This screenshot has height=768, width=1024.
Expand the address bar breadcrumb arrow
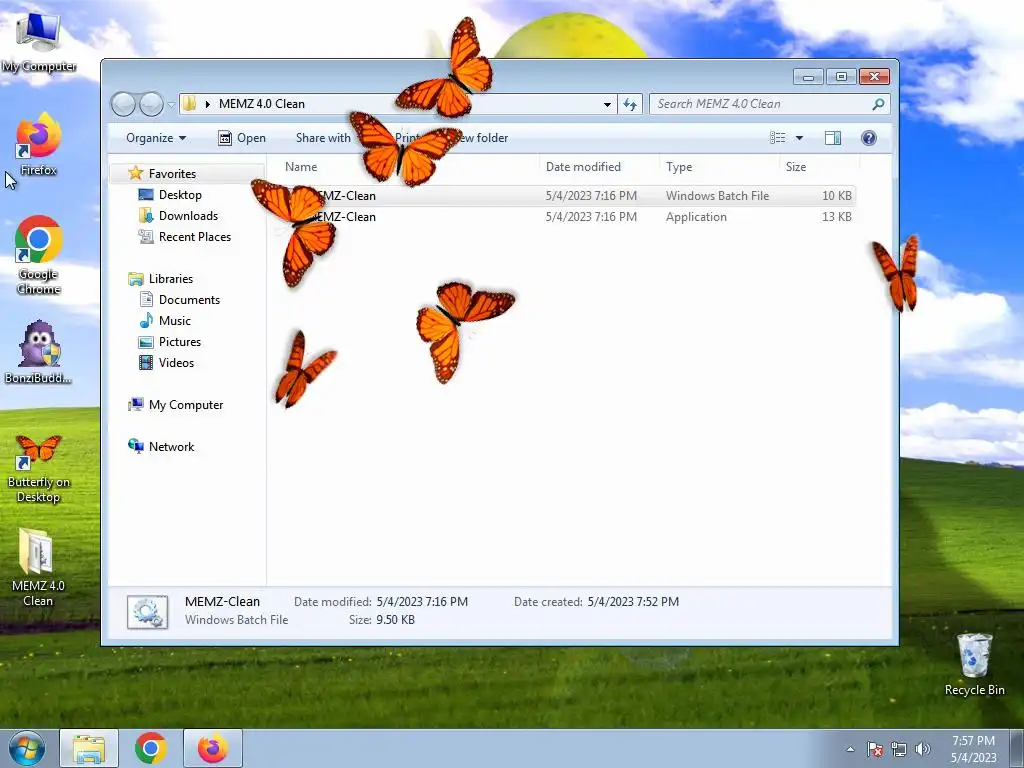pyautogui.click(x=208, y=104)
